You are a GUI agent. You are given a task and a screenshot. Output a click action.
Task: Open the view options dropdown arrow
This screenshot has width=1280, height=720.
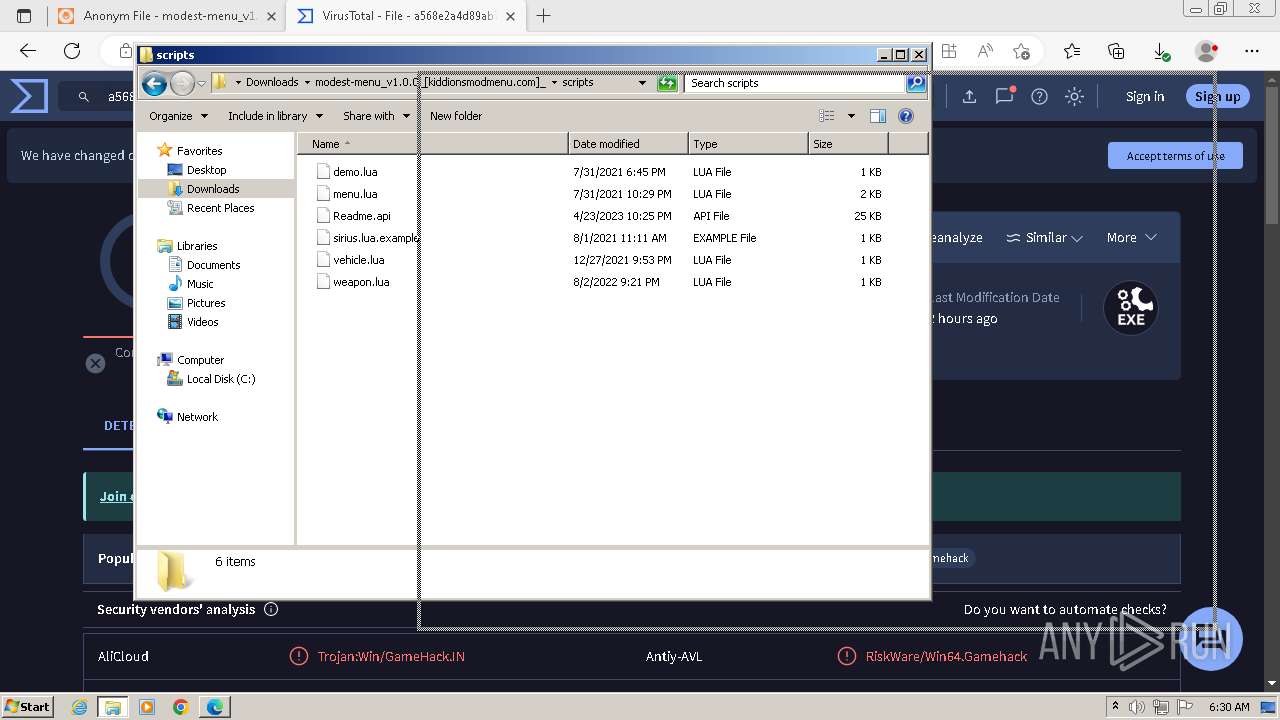click(851, 116)
